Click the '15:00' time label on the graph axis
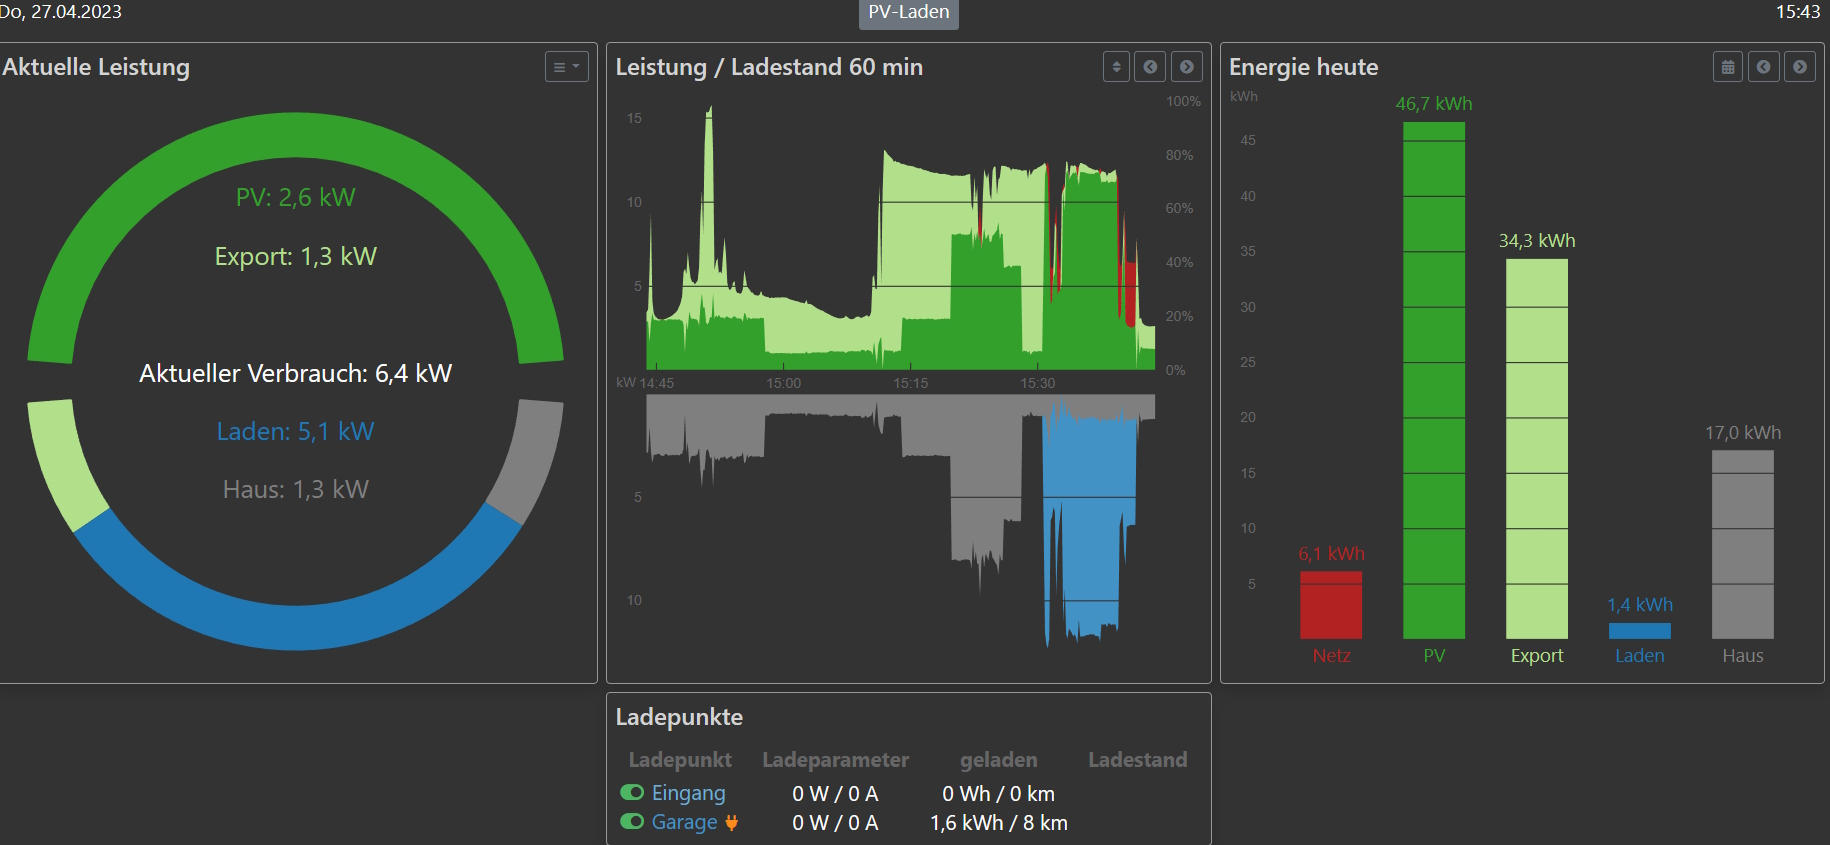This screenshot has height=845, width=1830. click(784, 383)
